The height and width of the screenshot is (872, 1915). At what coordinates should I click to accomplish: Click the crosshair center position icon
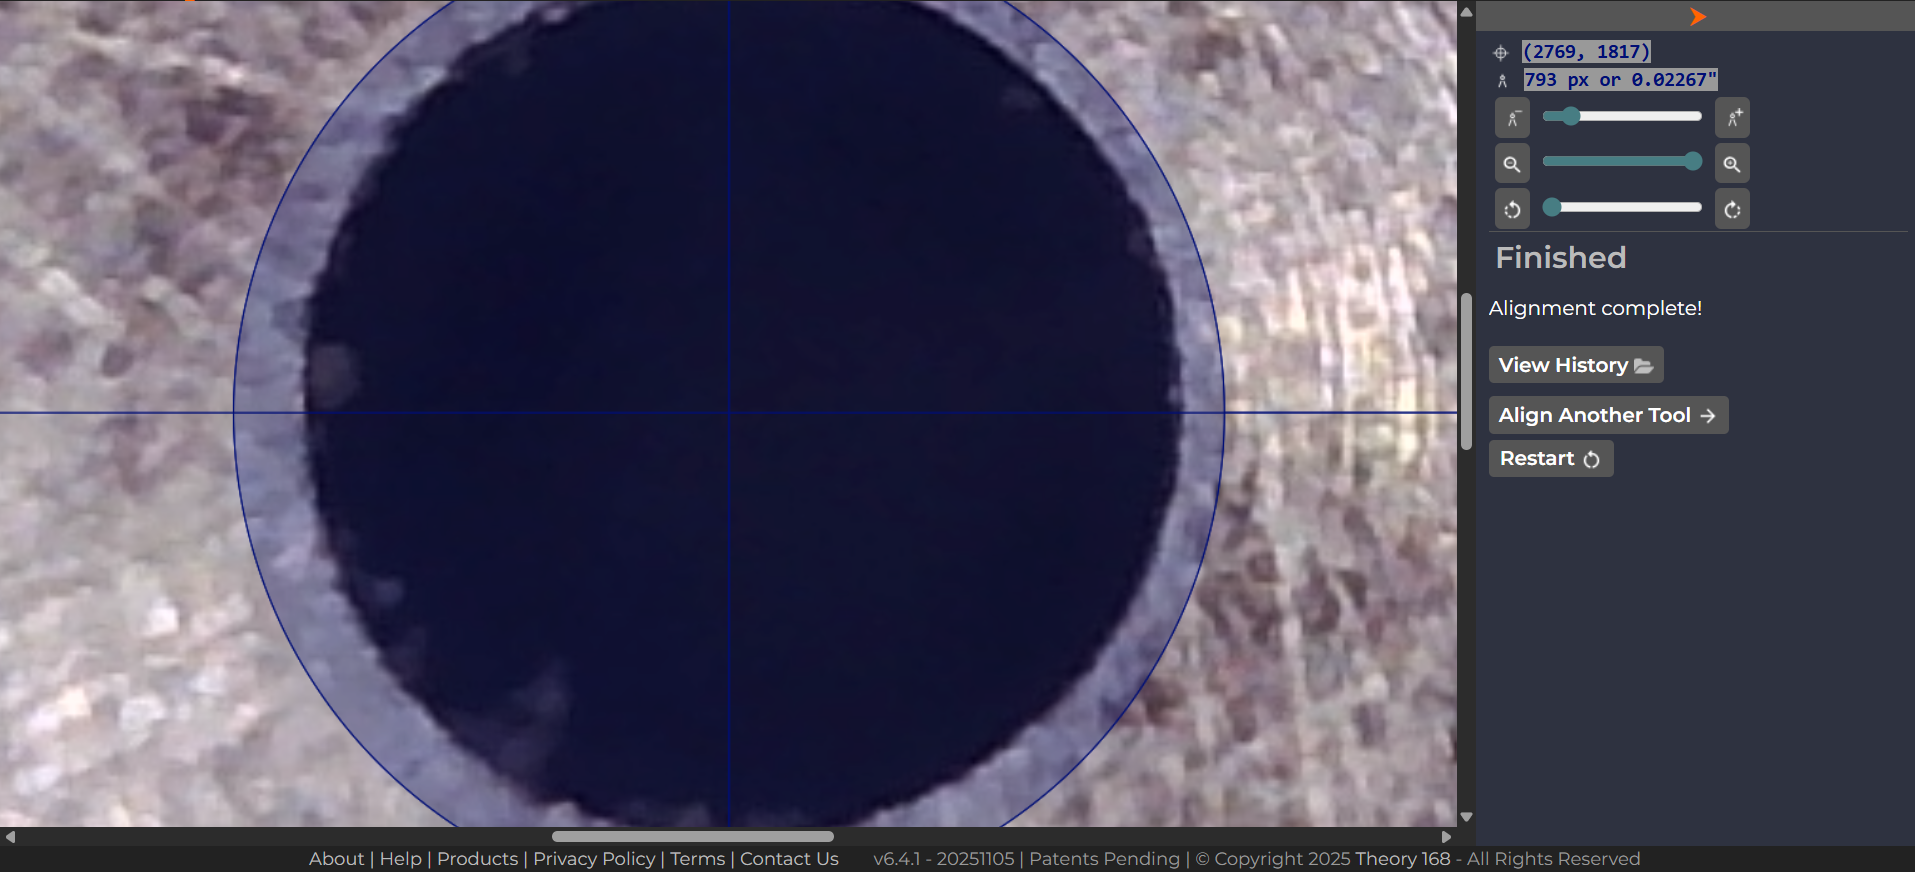(x=1500, y=53)
